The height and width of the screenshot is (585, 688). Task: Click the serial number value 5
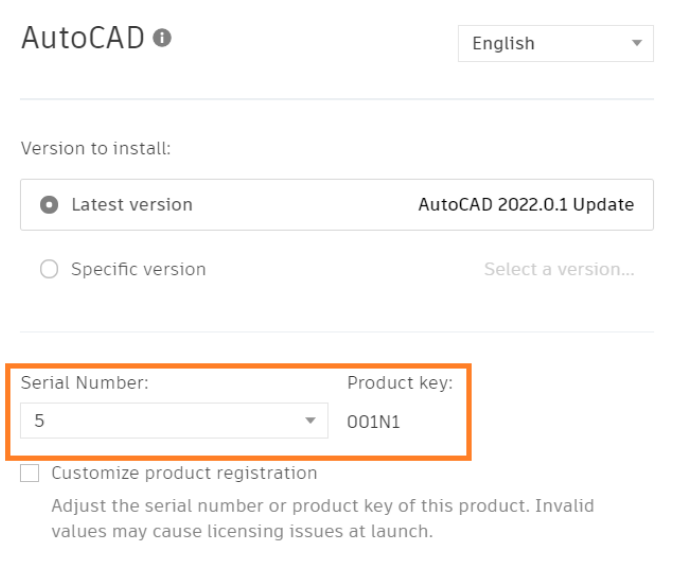40,421
